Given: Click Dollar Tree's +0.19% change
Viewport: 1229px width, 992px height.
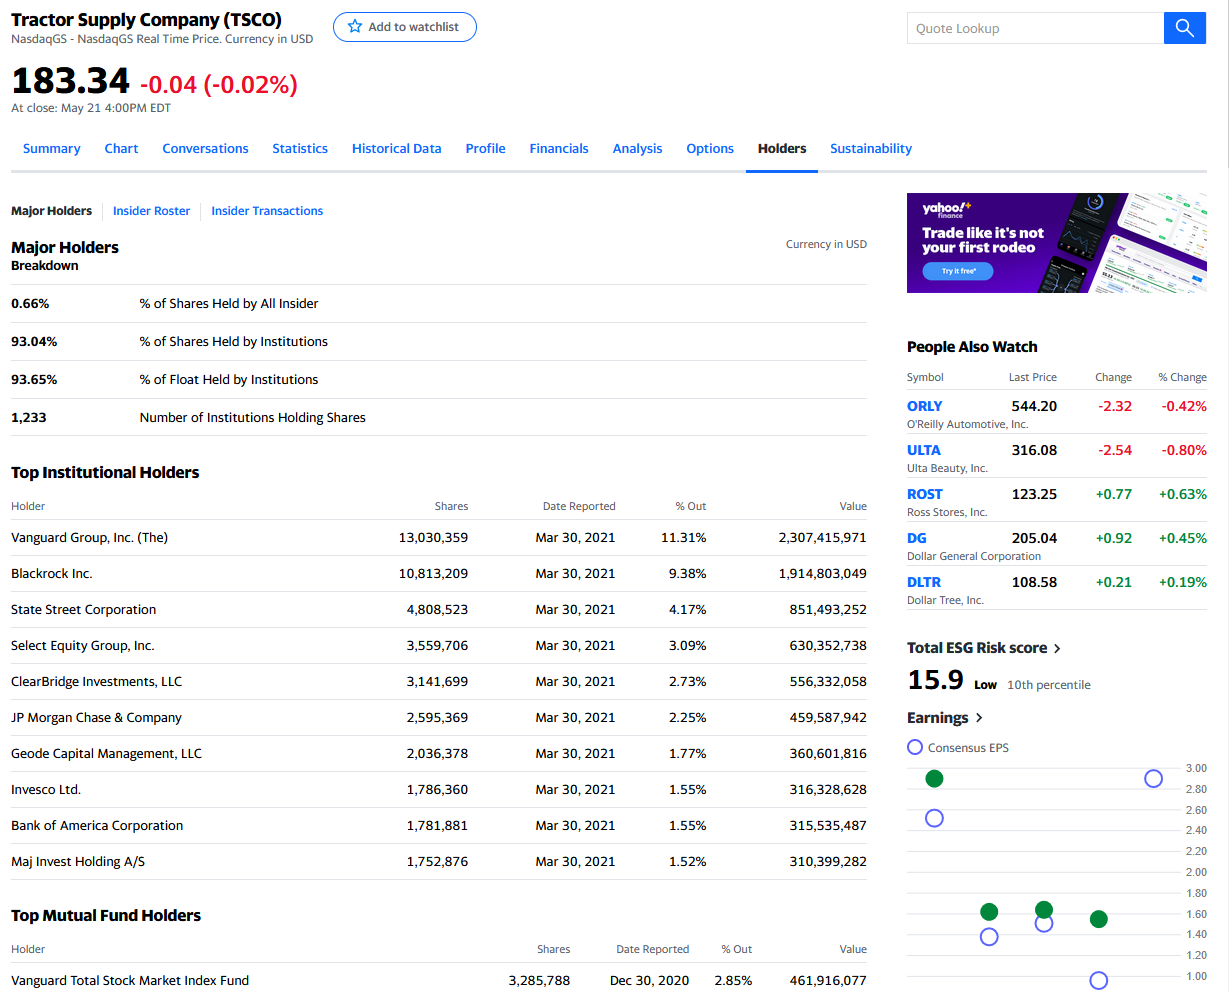Looking at the screenshot, I should pyautogui.click(x=1183, y=582).
